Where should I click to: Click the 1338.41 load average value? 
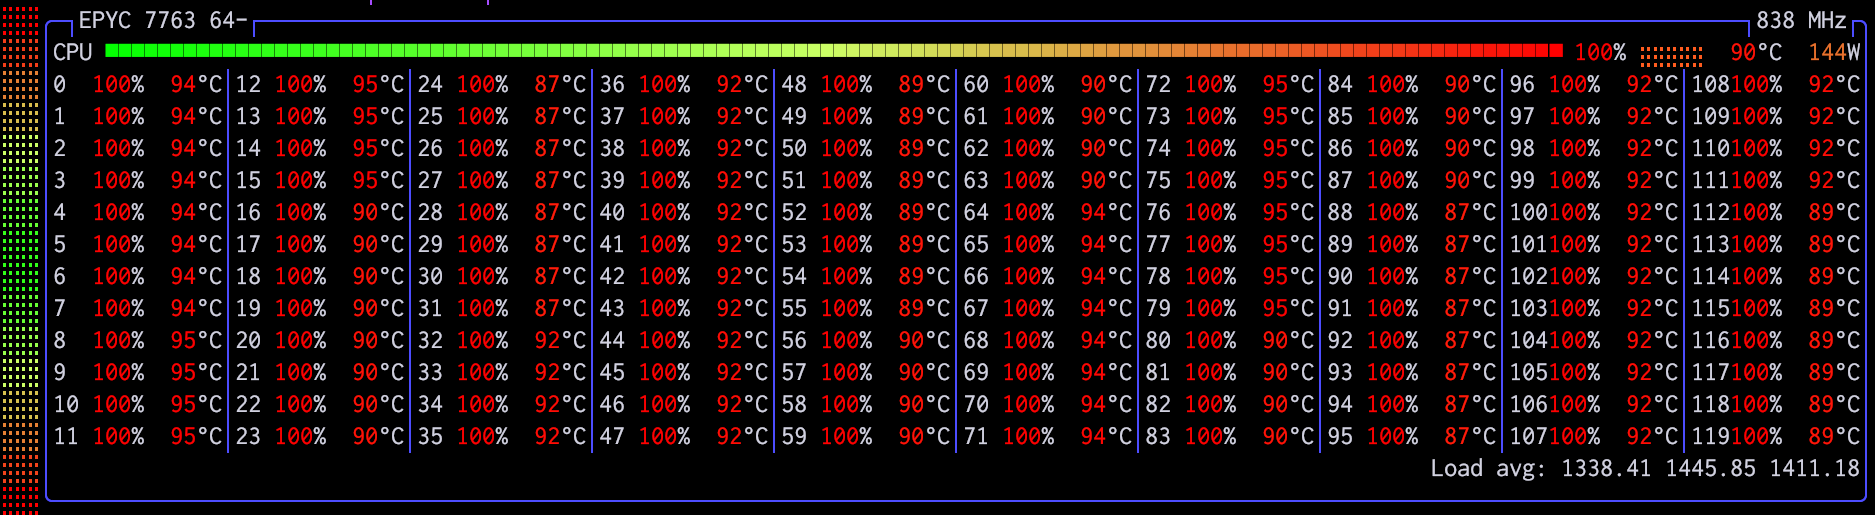[1606, 468]
